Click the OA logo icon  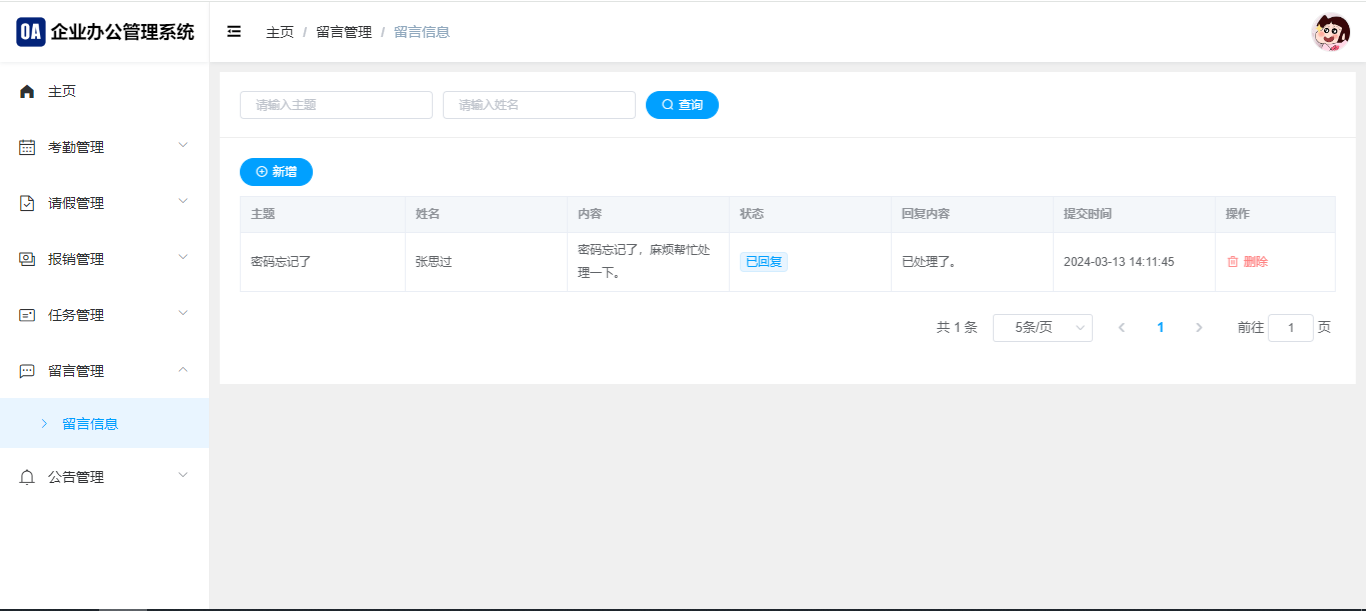coord(31,32)
